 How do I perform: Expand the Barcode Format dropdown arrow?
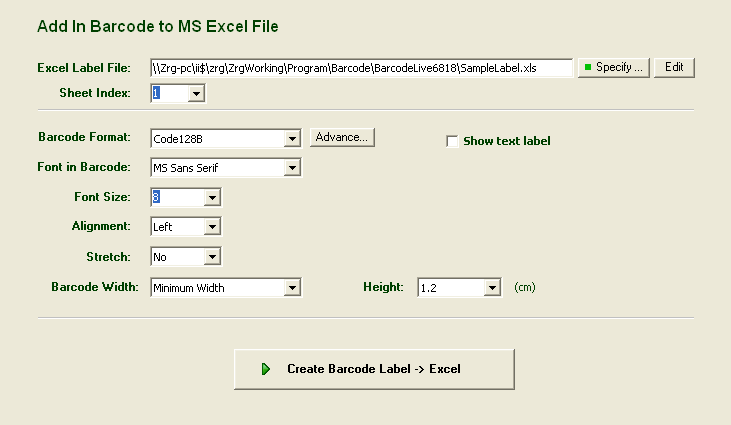292,138
